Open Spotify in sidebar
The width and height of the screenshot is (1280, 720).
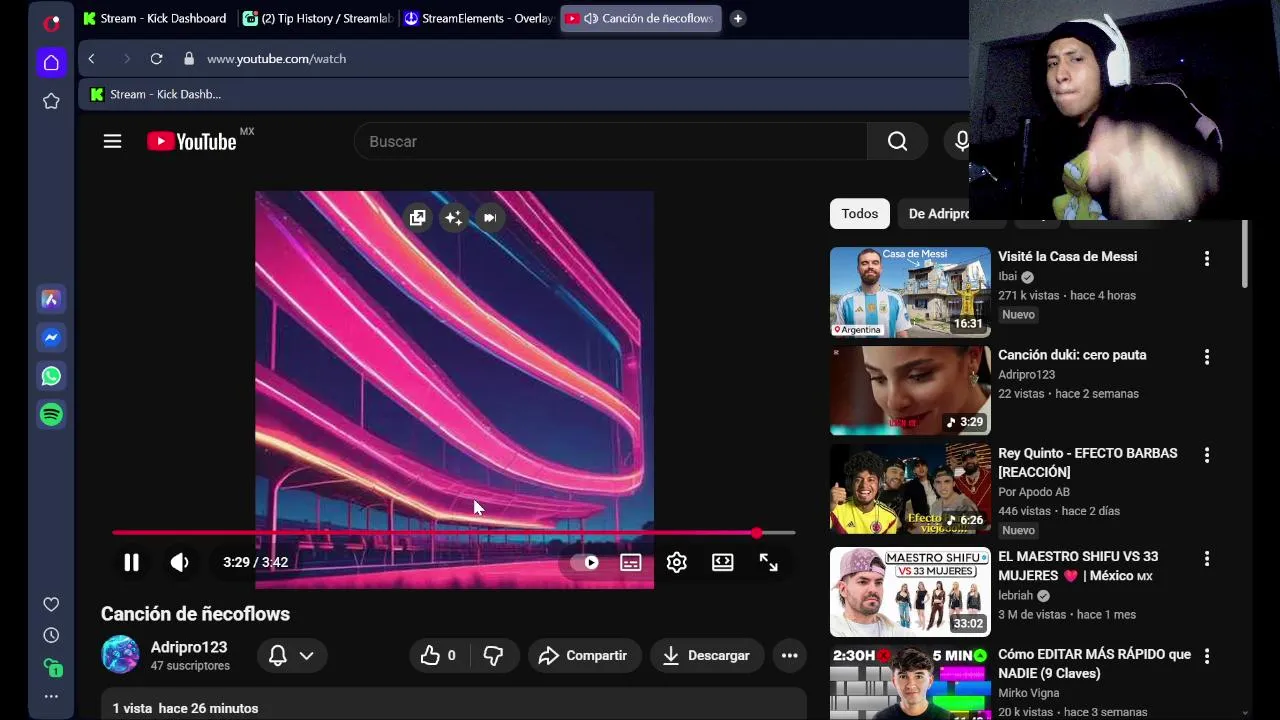[51, 414]
